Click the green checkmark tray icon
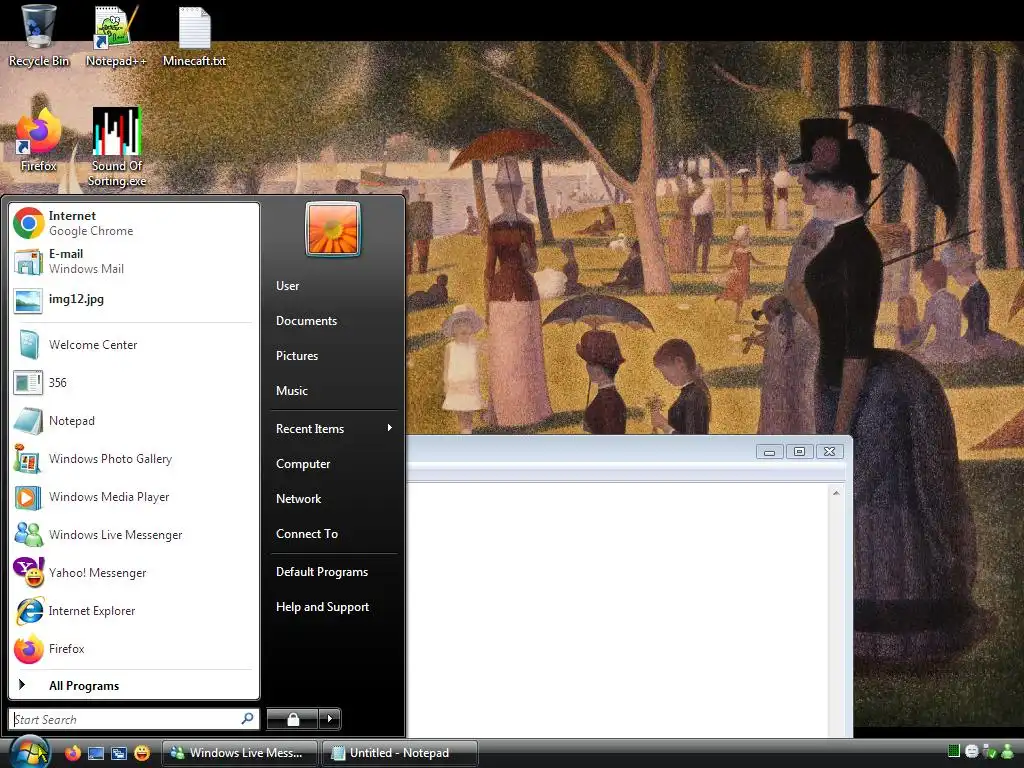 click(x=989, y=752)
